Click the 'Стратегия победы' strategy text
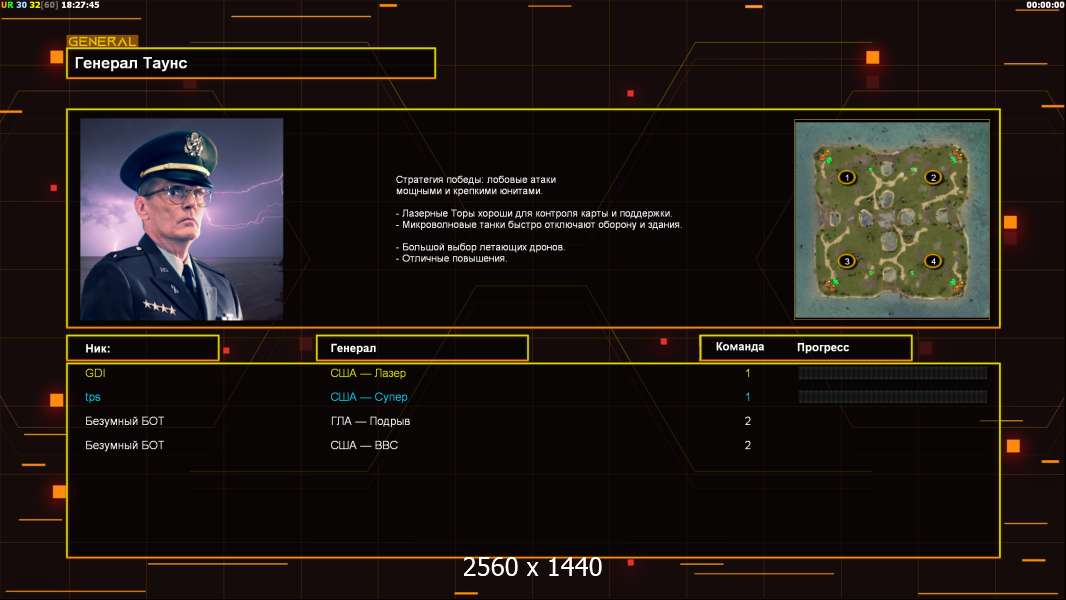This screenshot has width=1066, height=600. coord(476,185)
